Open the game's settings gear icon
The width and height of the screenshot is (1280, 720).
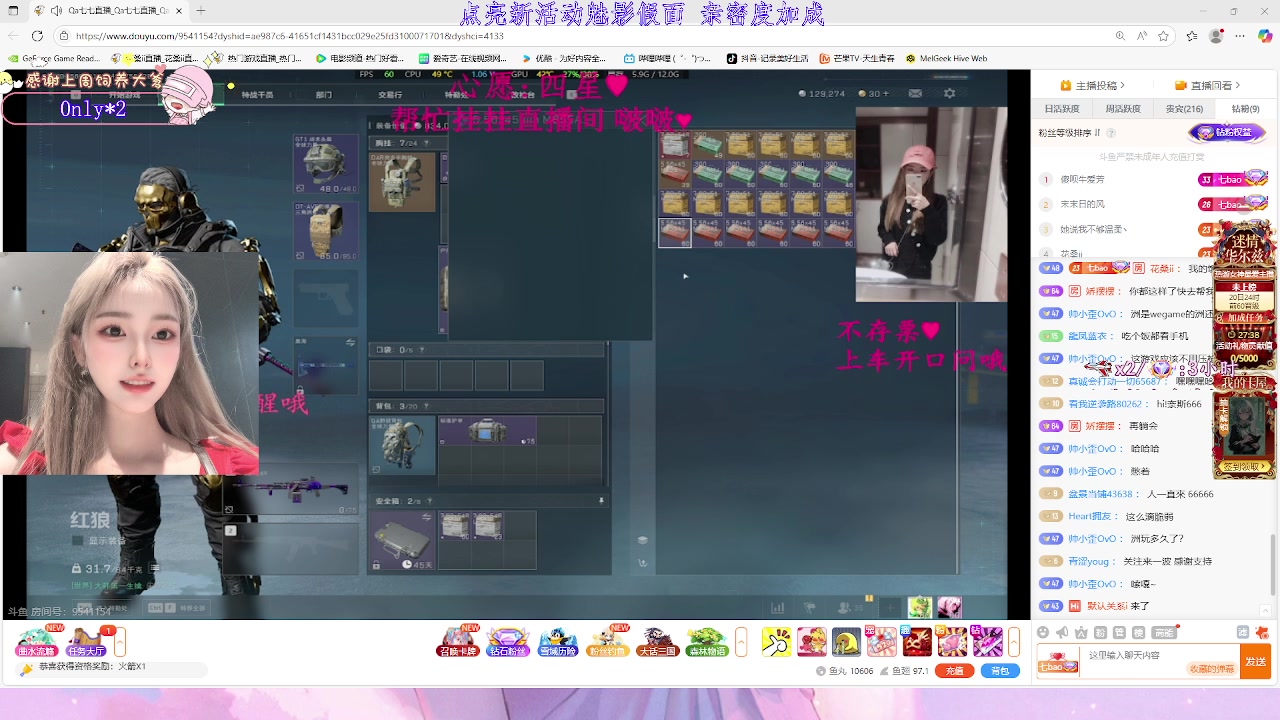pos(949,93)
